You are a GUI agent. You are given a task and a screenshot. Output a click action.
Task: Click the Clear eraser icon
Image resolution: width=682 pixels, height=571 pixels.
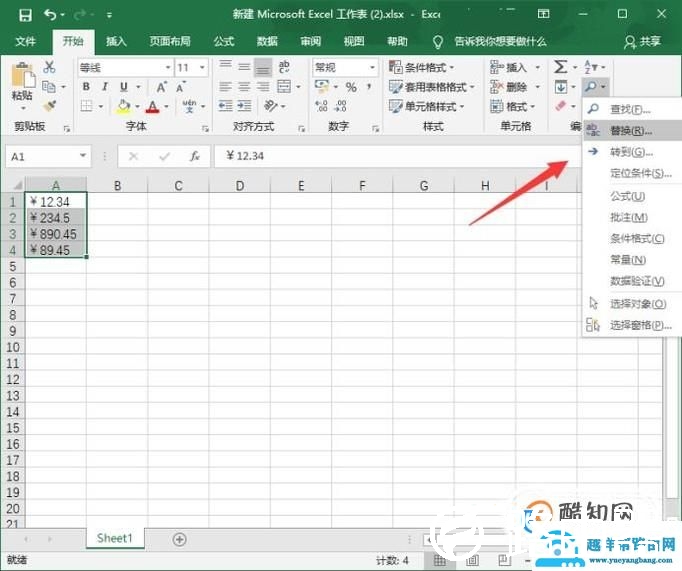(561, 106)
